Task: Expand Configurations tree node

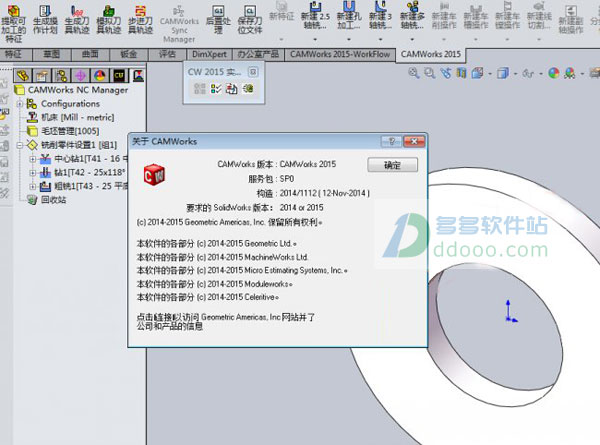Action: pyautogui.click(x=20, y=104)
